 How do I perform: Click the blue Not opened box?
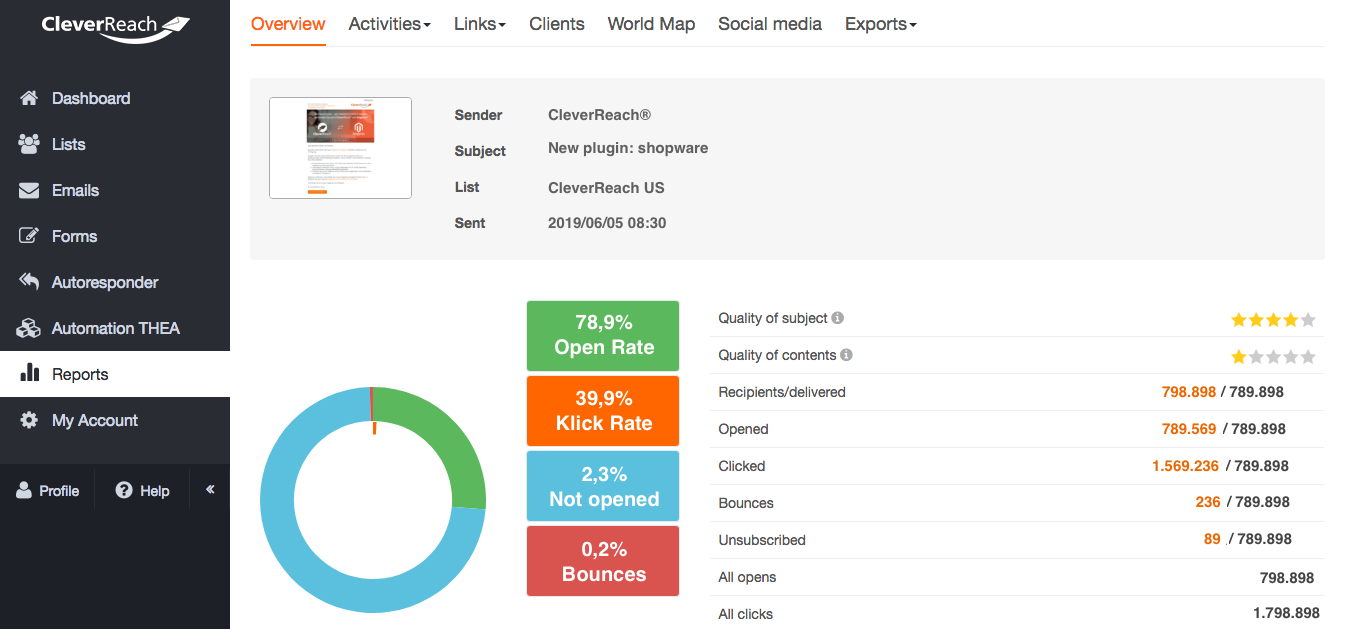pyautogui.click(x=603, y=486)
